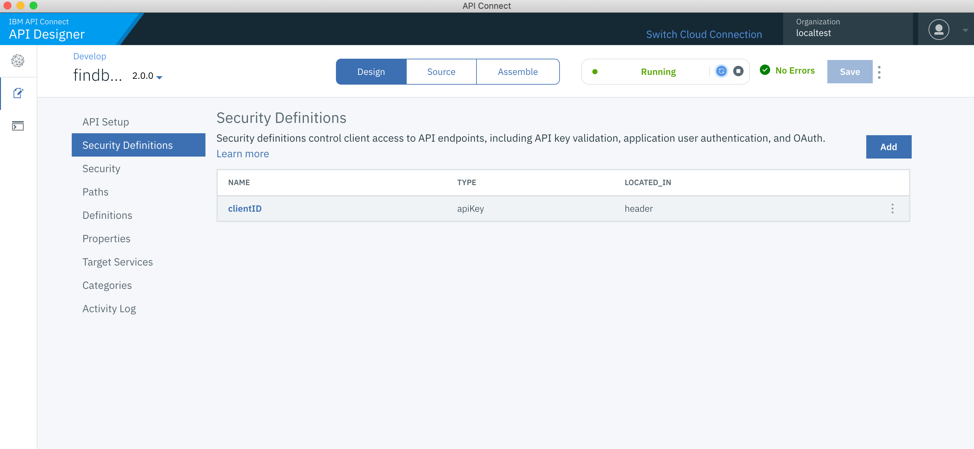Open more options menu beside Save
Viewport: 974px width, 449px height.
click(879, 72)
